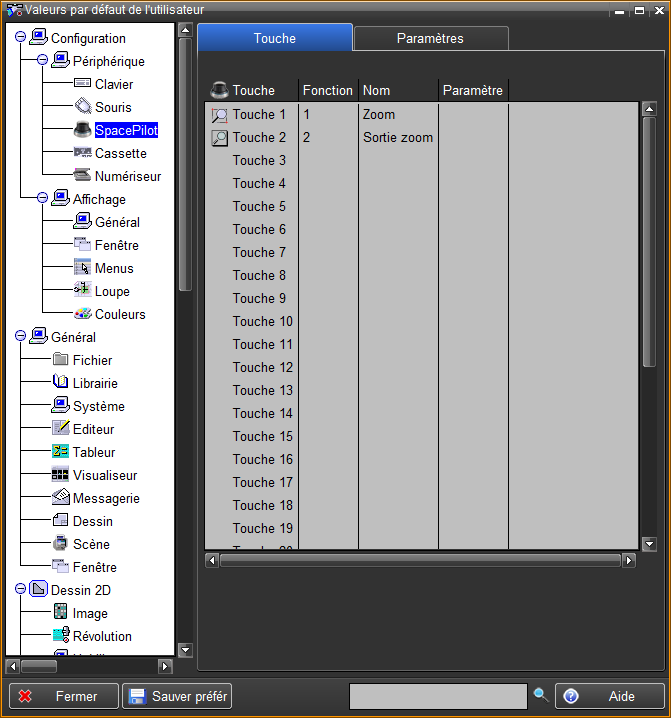Open the Tableur spreadsheet icon
Viewport: 671px width, 718px height.
60,452
